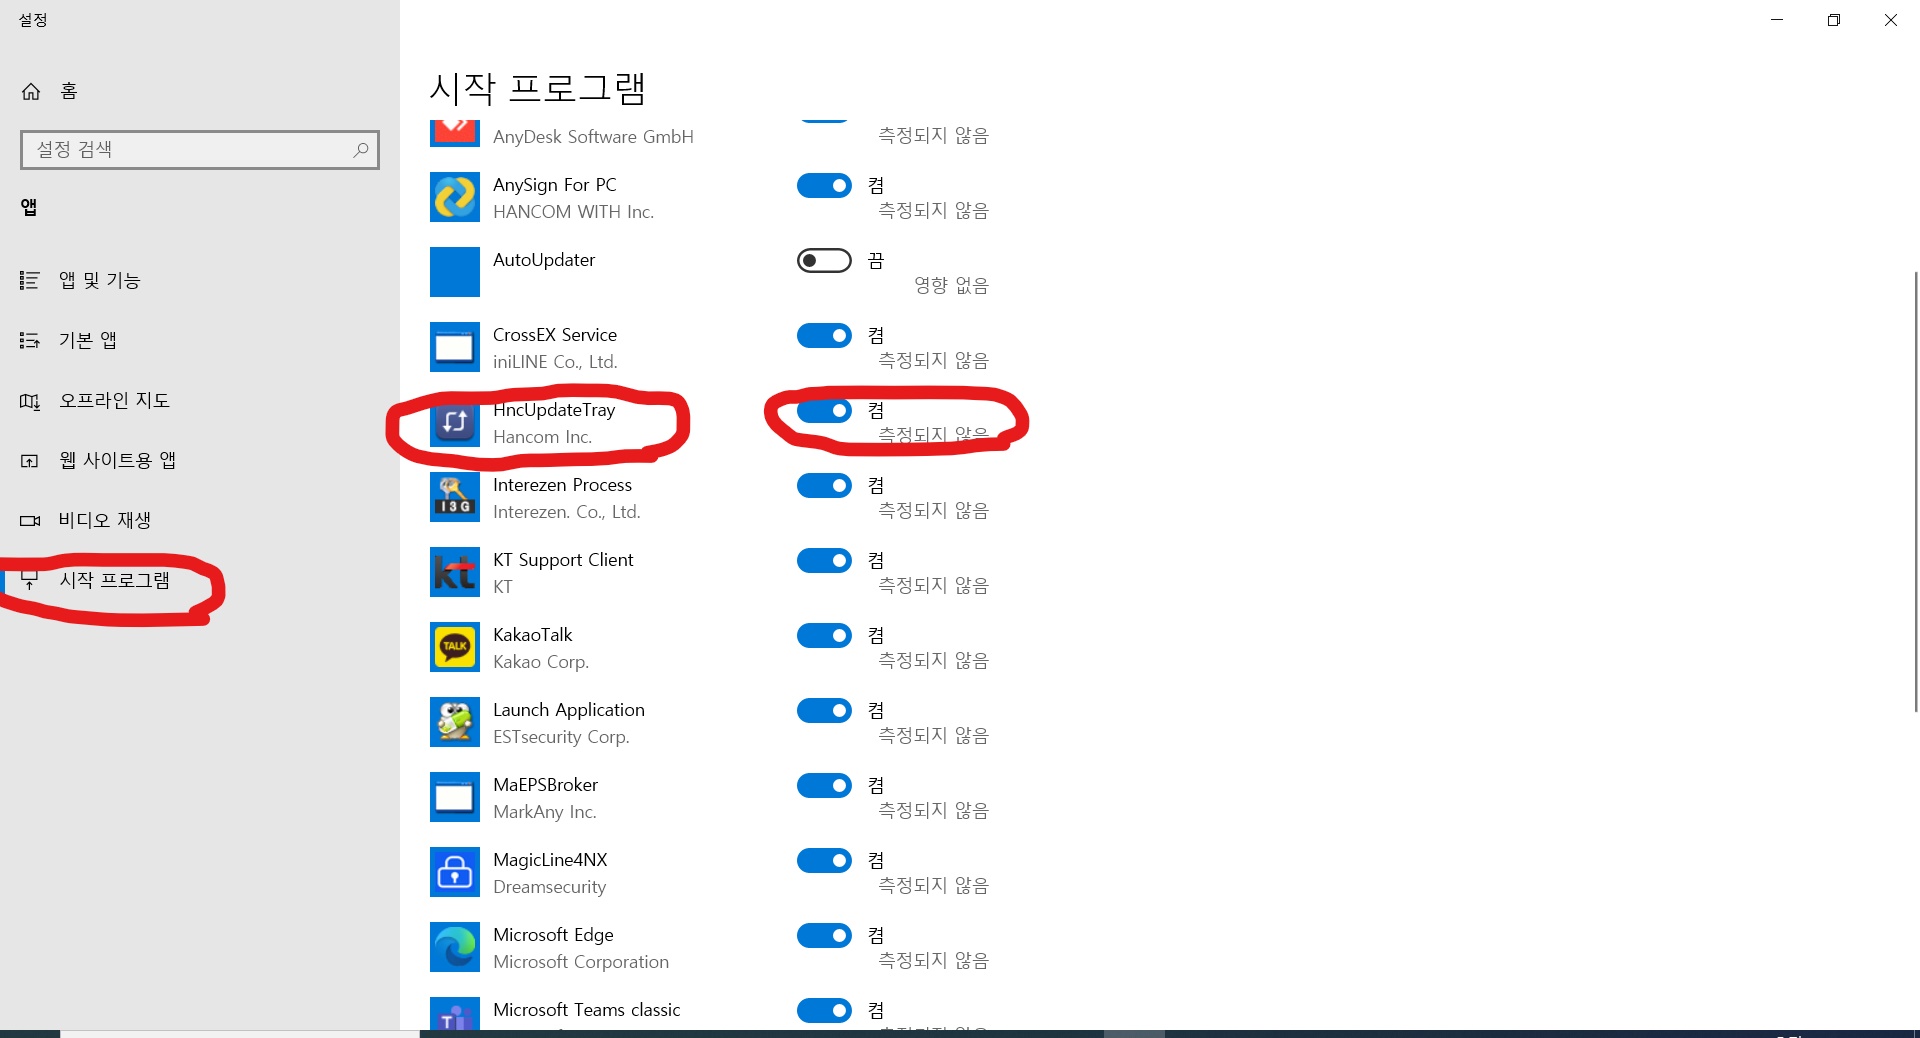Click the 'Microsoft Corporation' text
Viewport: 1920px width, 1038px height.
point(581,962)
